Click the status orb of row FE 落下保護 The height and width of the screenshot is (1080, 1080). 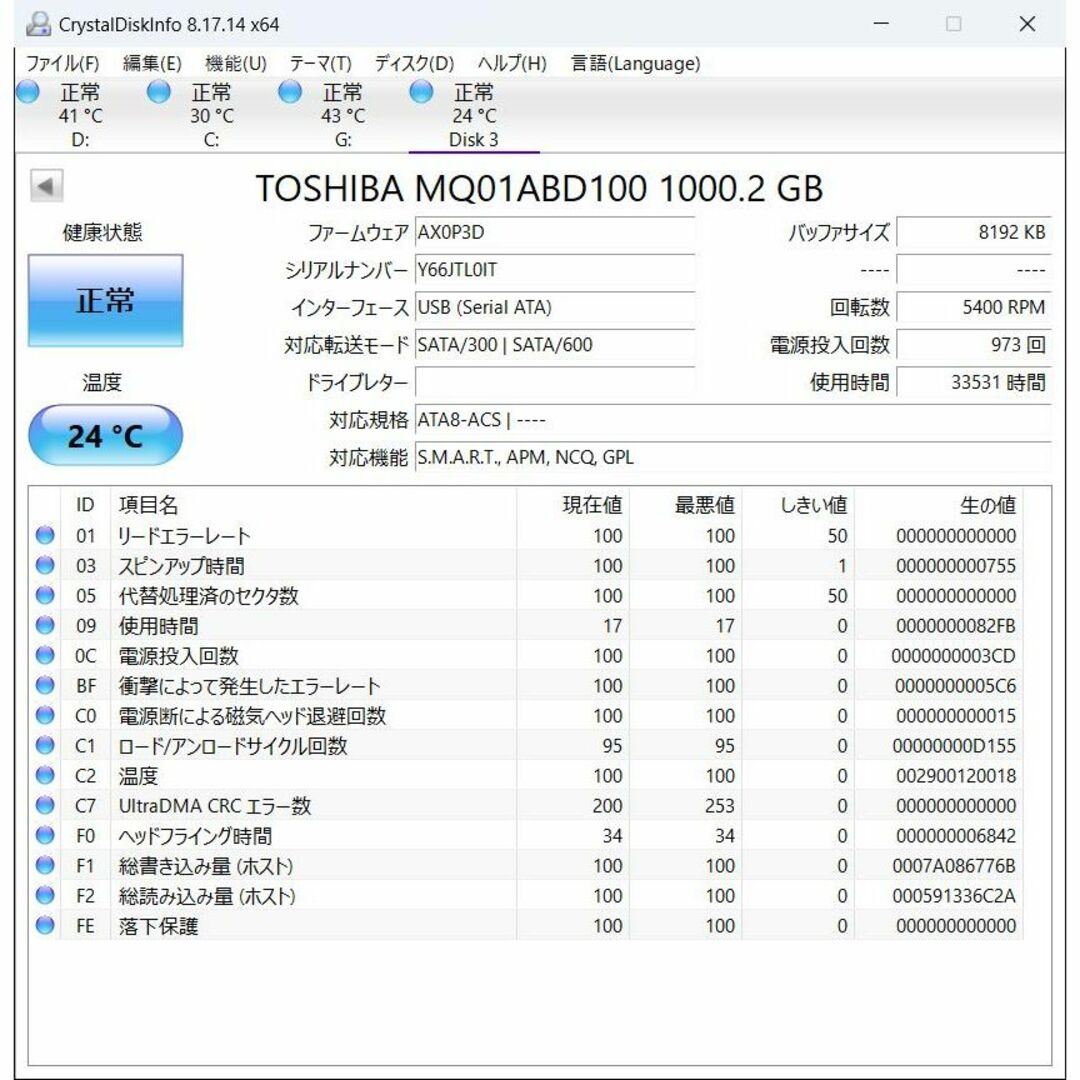45,926
